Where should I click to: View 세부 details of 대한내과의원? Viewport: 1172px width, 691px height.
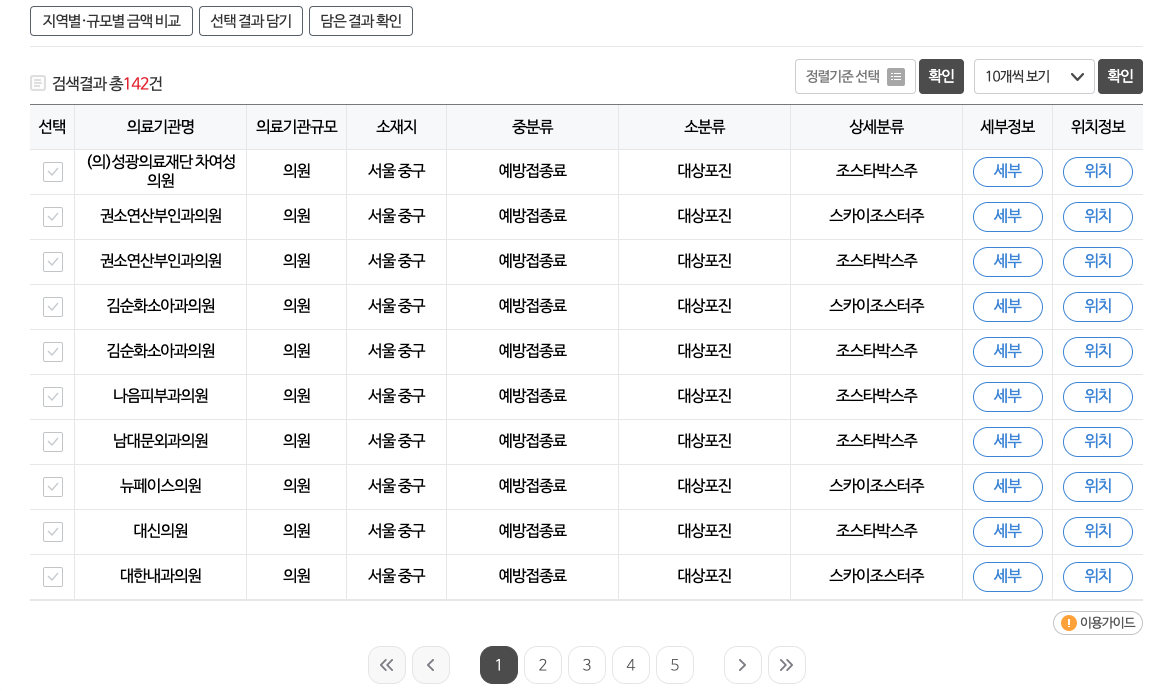coord(1007,577)
